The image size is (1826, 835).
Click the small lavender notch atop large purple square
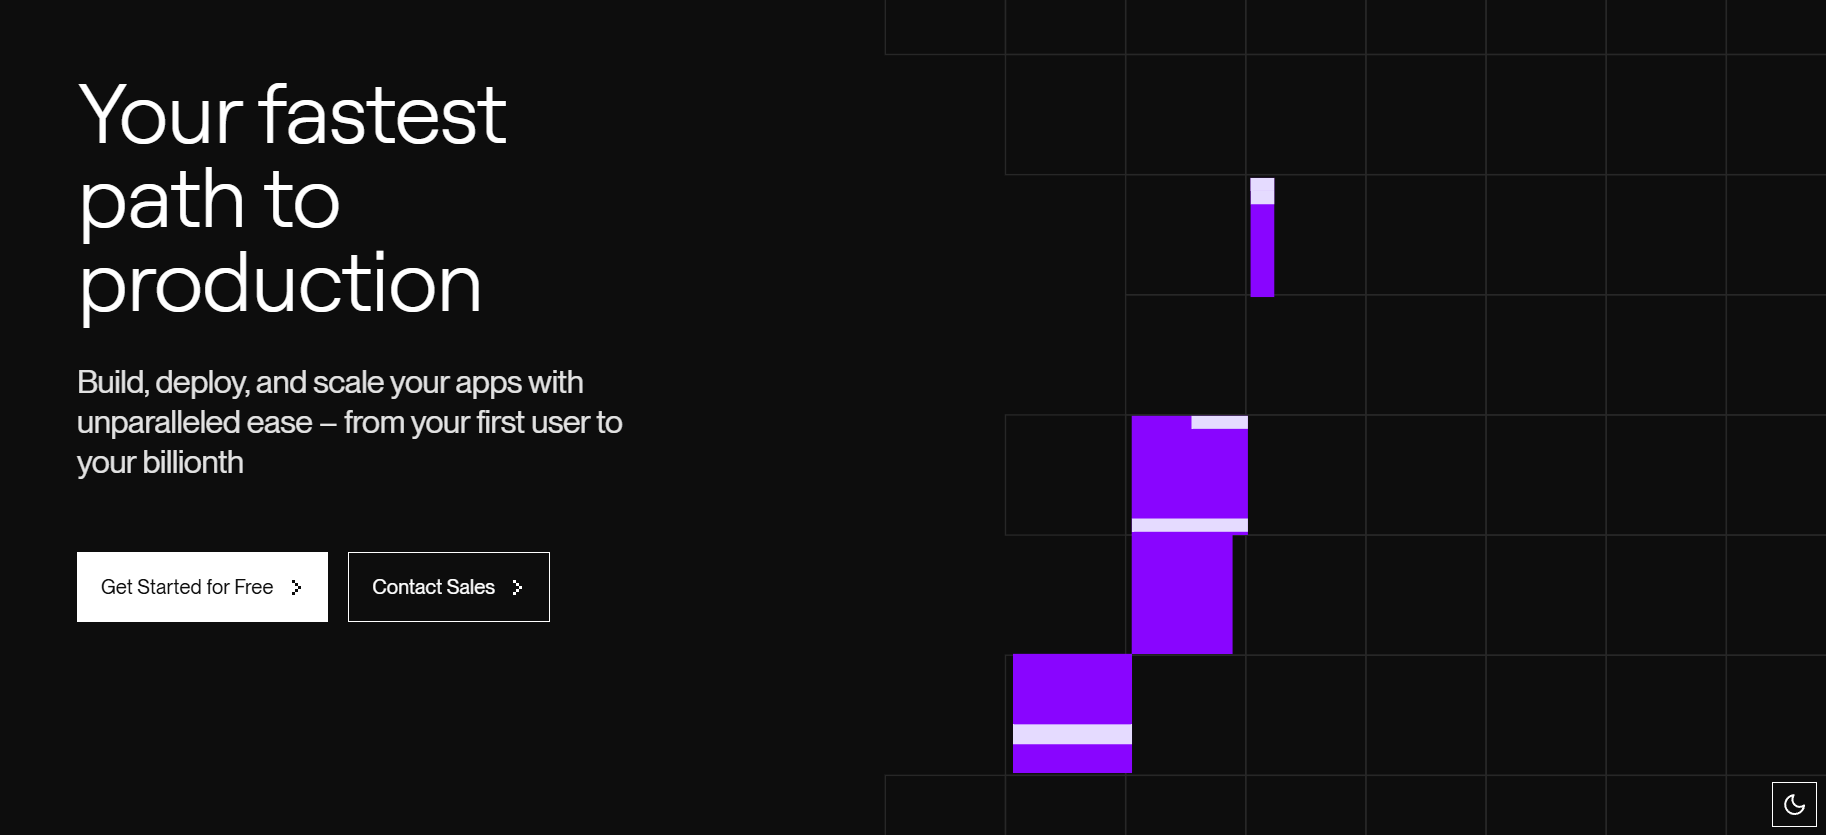tap(1219, 422)
